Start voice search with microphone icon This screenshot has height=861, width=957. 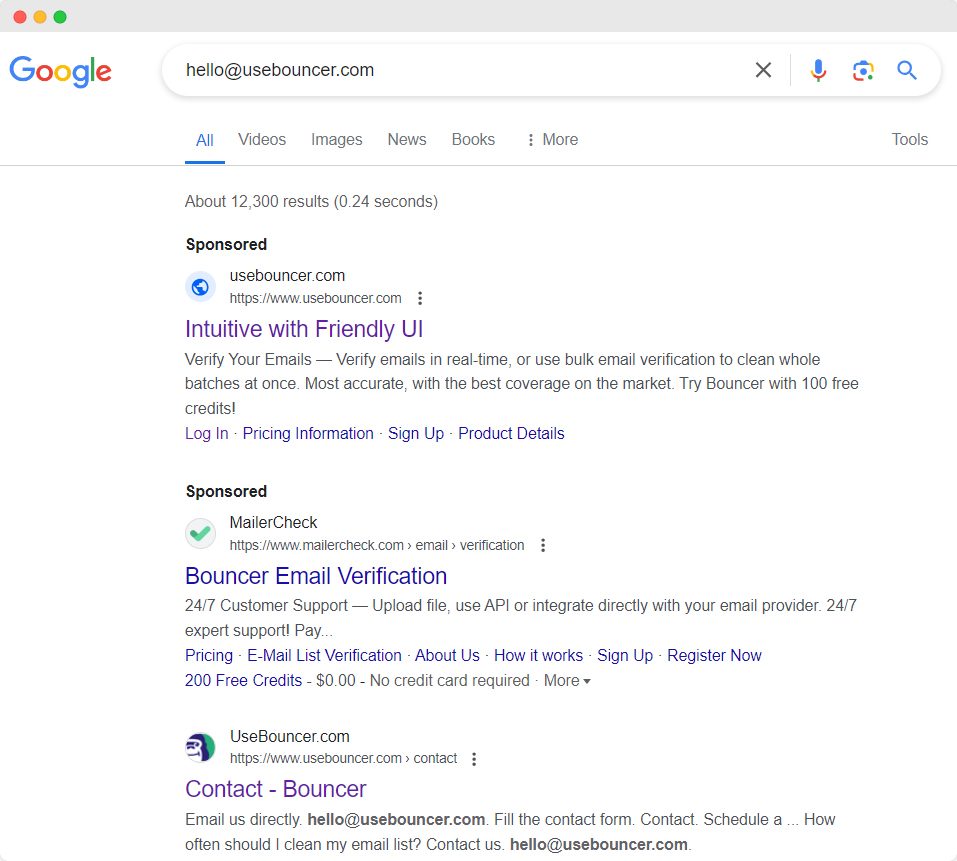pyautogui.click(x=818, y=70)
